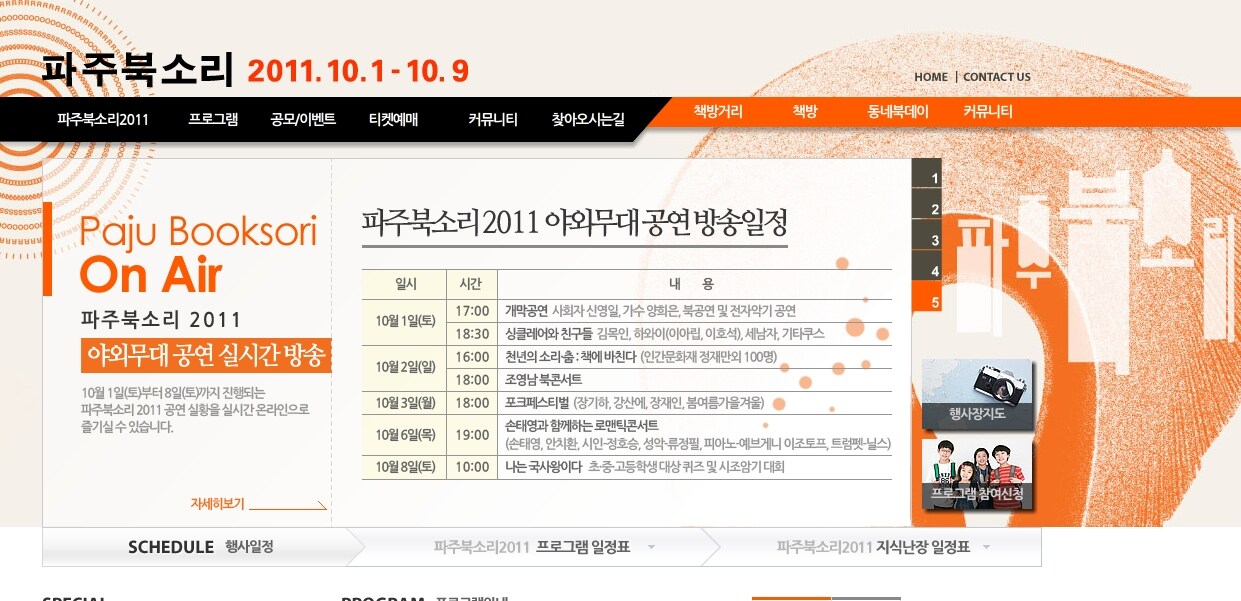This screenshot has height=601, width=1241.
Task: Click the 개막공연 schedule entry
Action: click(650, 310)
